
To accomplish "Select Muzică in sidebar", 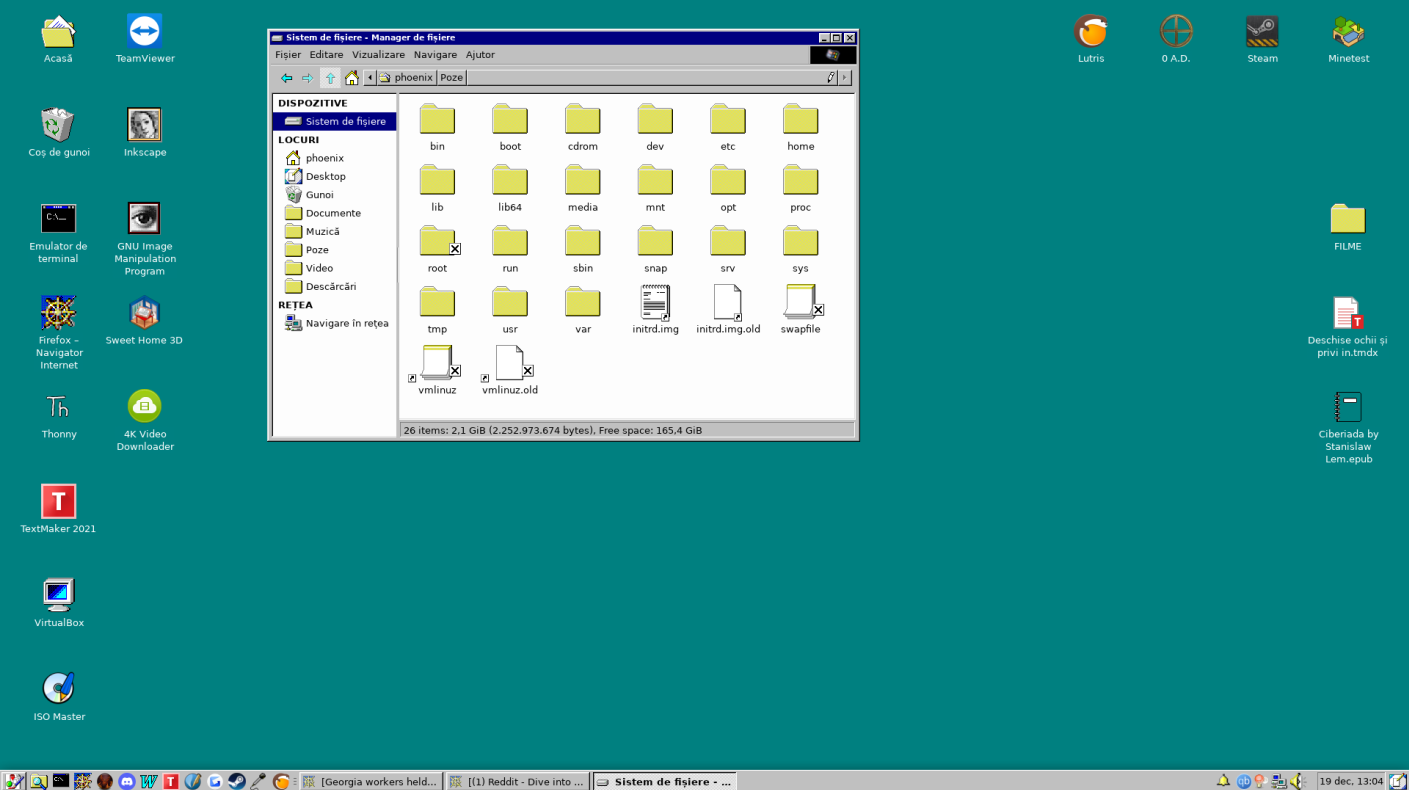I will pos(335,231).
